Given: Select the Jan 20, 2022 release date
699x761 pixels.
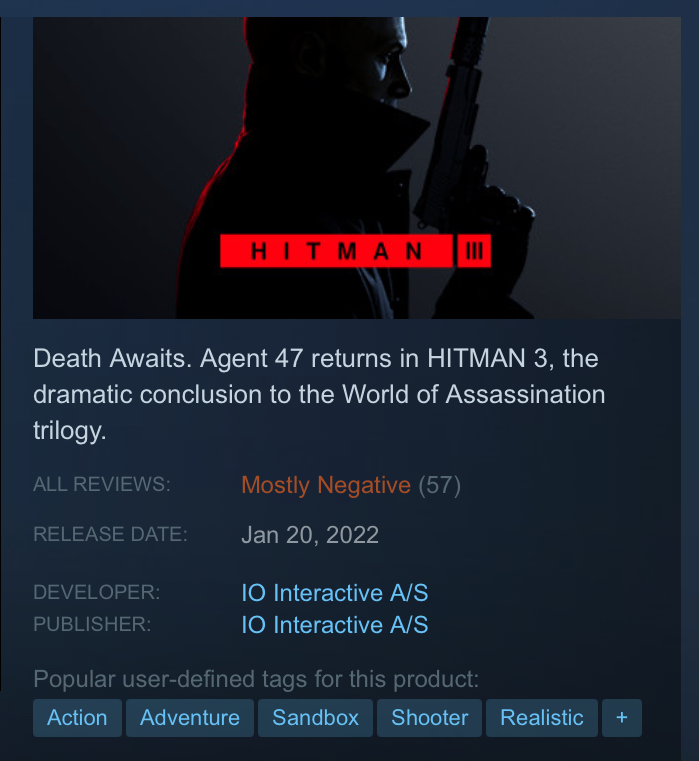Looking at the screenshot, I should (310, 535).
